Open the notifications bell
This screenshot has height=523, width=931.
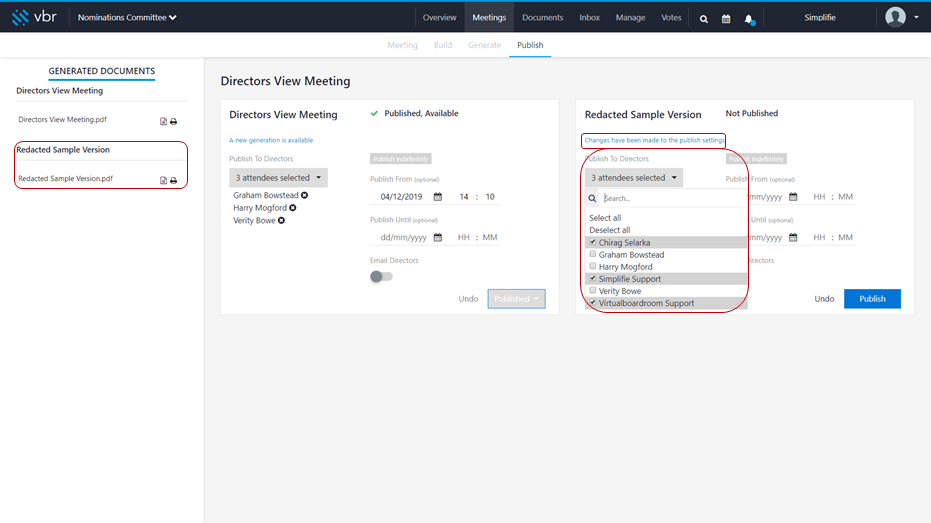coord(749,19)
